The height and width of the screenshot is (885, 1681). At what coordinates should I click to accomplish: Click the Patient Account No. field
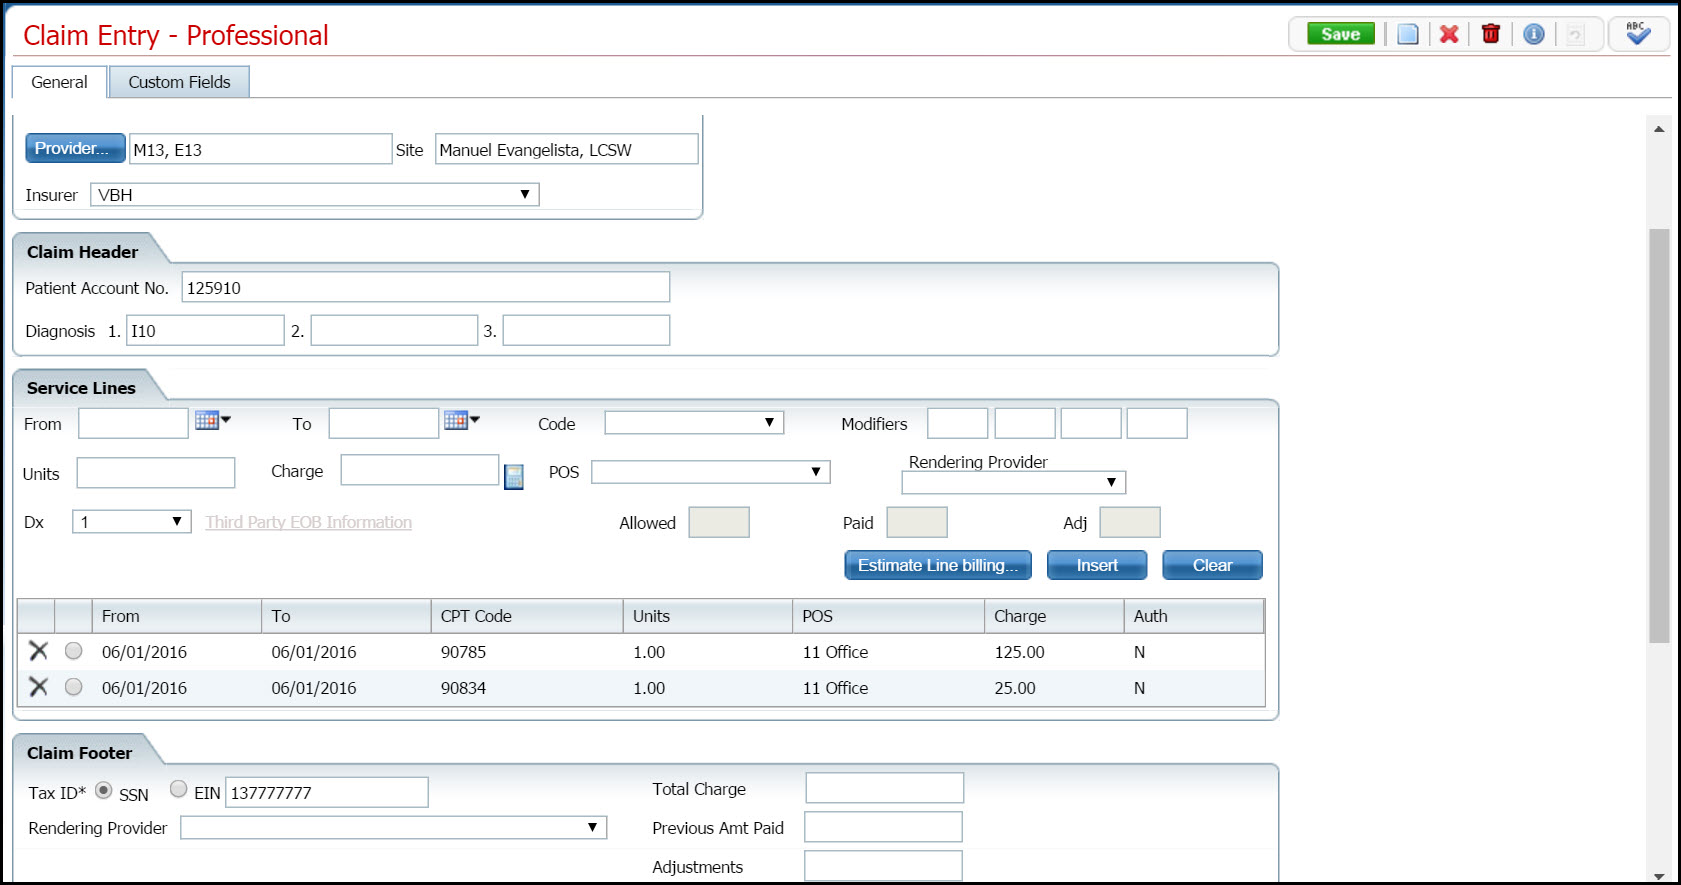(425, 288)
